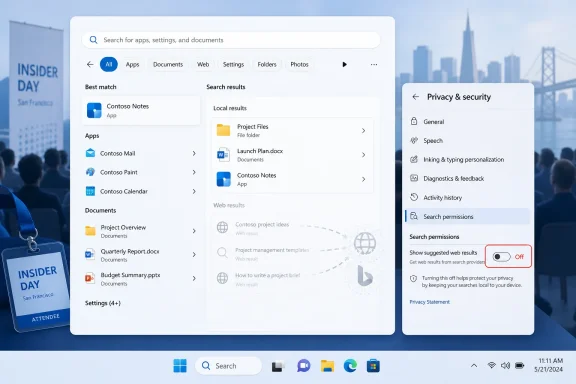Switch to Photos filter tab
Screen dimensions: 576x384
[299, 64]
